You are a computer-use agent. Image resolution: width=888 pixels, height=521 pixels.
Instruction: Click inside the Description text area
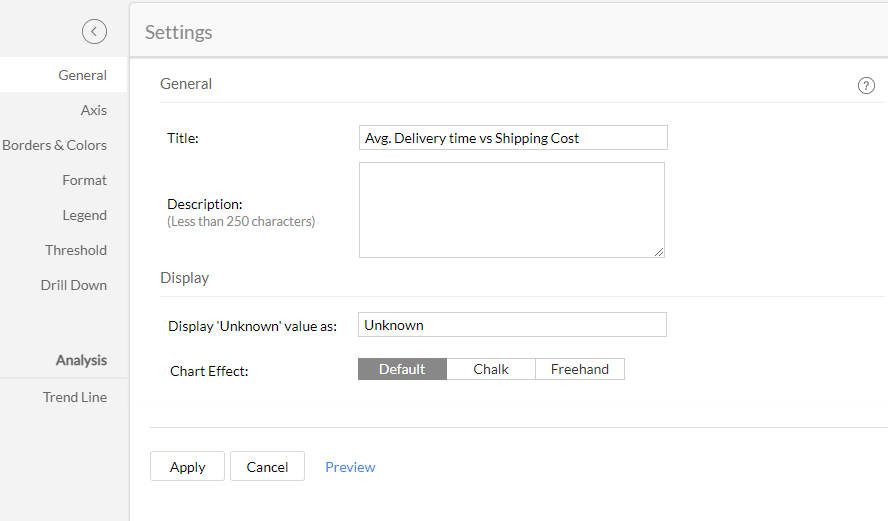[511, 210]
